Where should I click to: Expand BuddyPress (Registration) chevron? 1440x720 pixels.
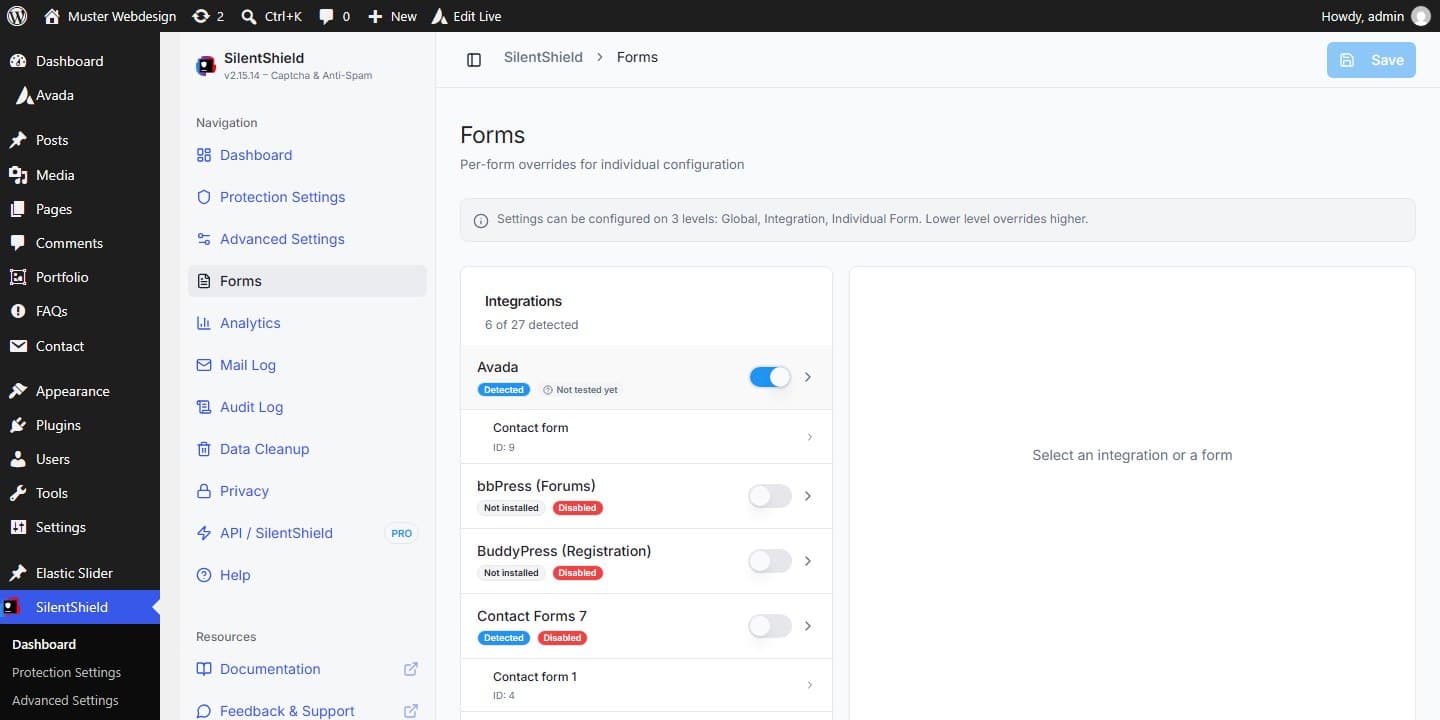[808, 561]
